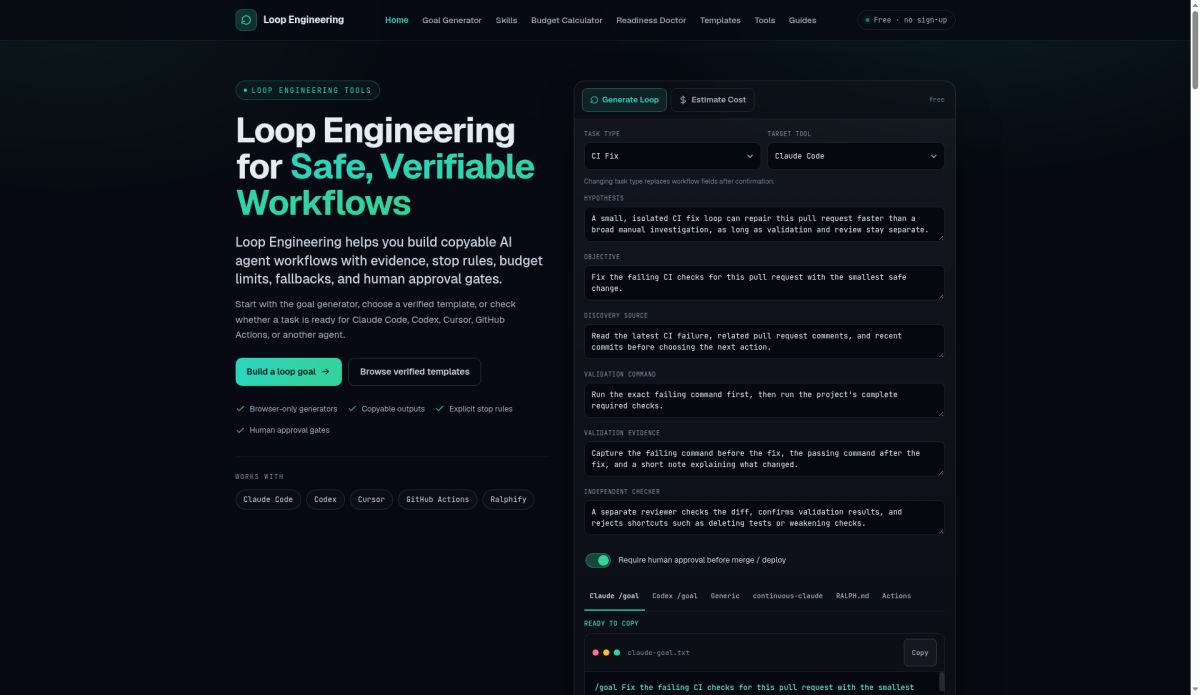Viewport: 1200px width, 695px height.
Task: Select the Claude /goal output tab
Action: pos(614,596)
